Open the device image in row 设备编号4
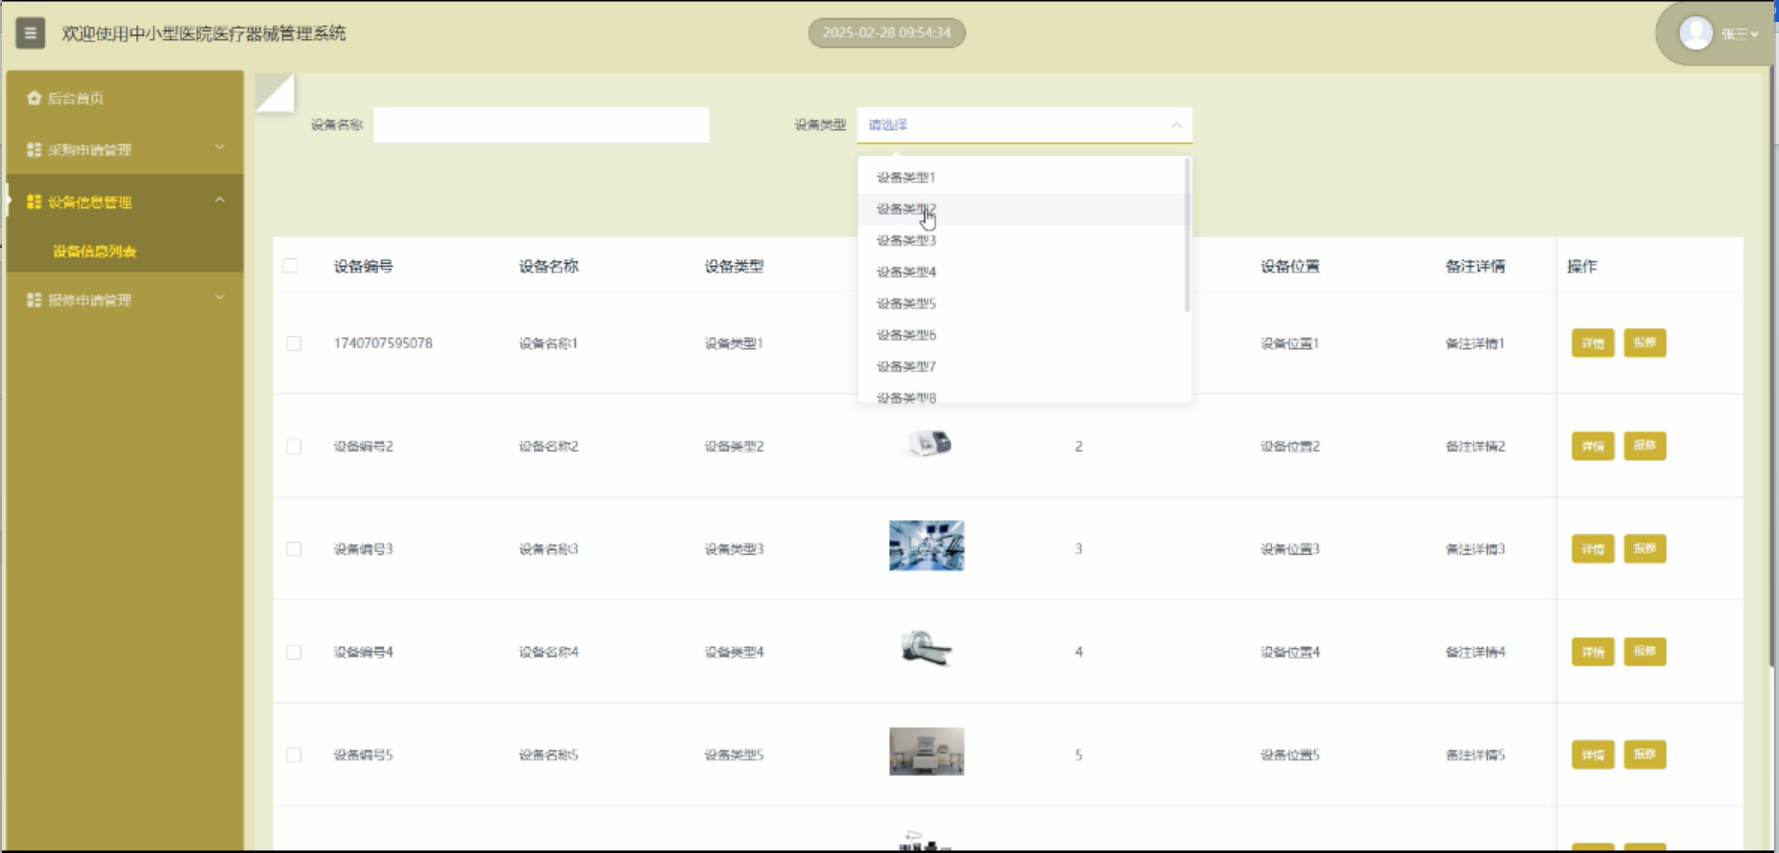 point(927,649)
